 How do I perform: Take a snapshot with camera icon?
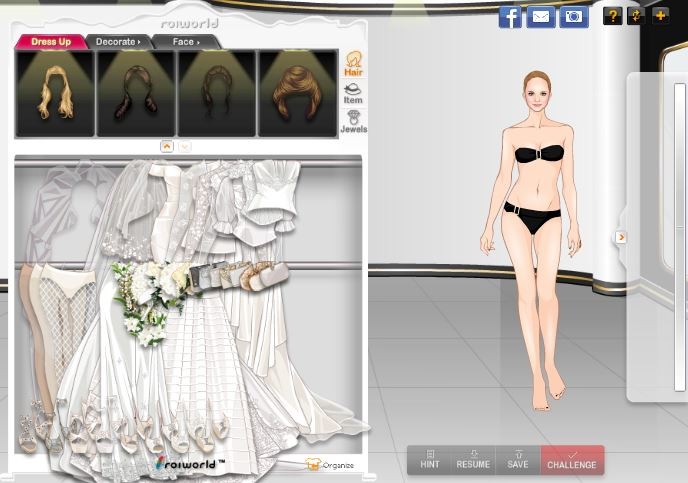coord(573,16)
